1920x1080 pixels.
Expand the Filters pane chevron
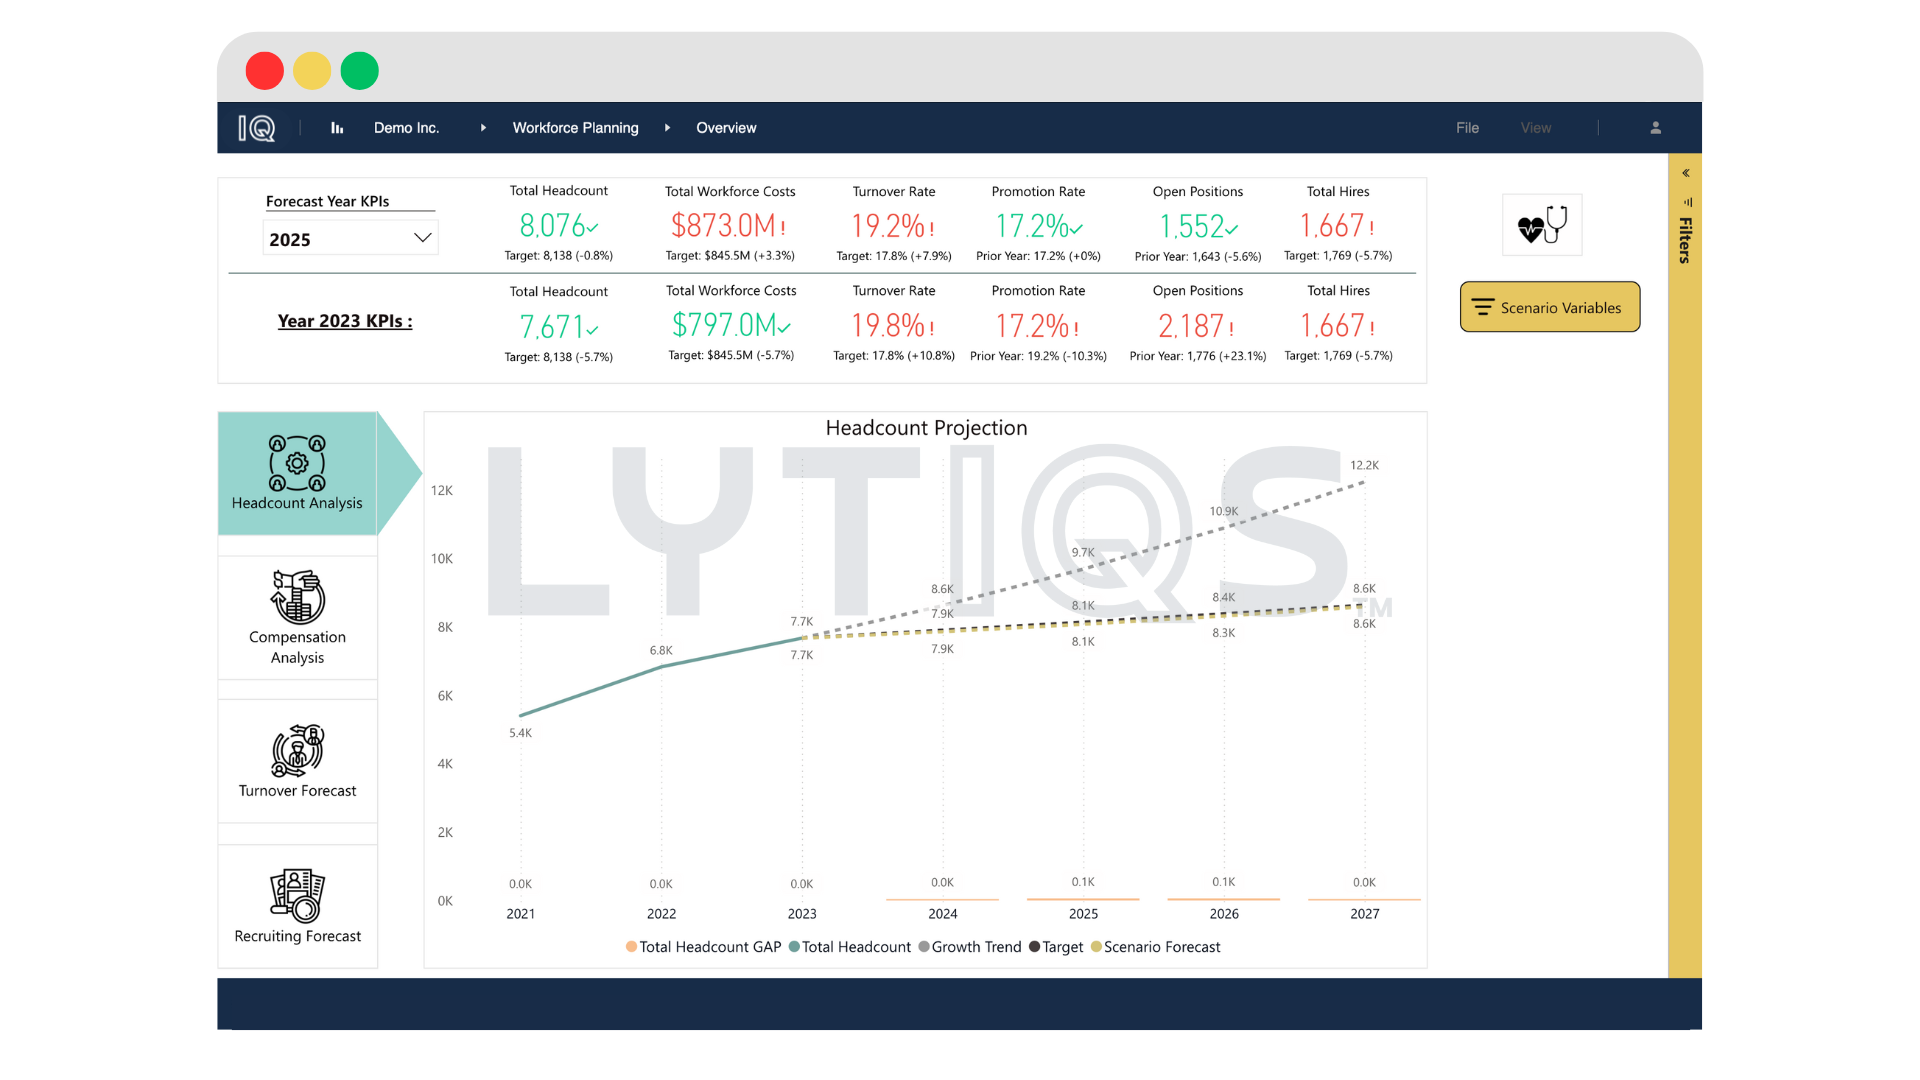(x=1686, y=173)
